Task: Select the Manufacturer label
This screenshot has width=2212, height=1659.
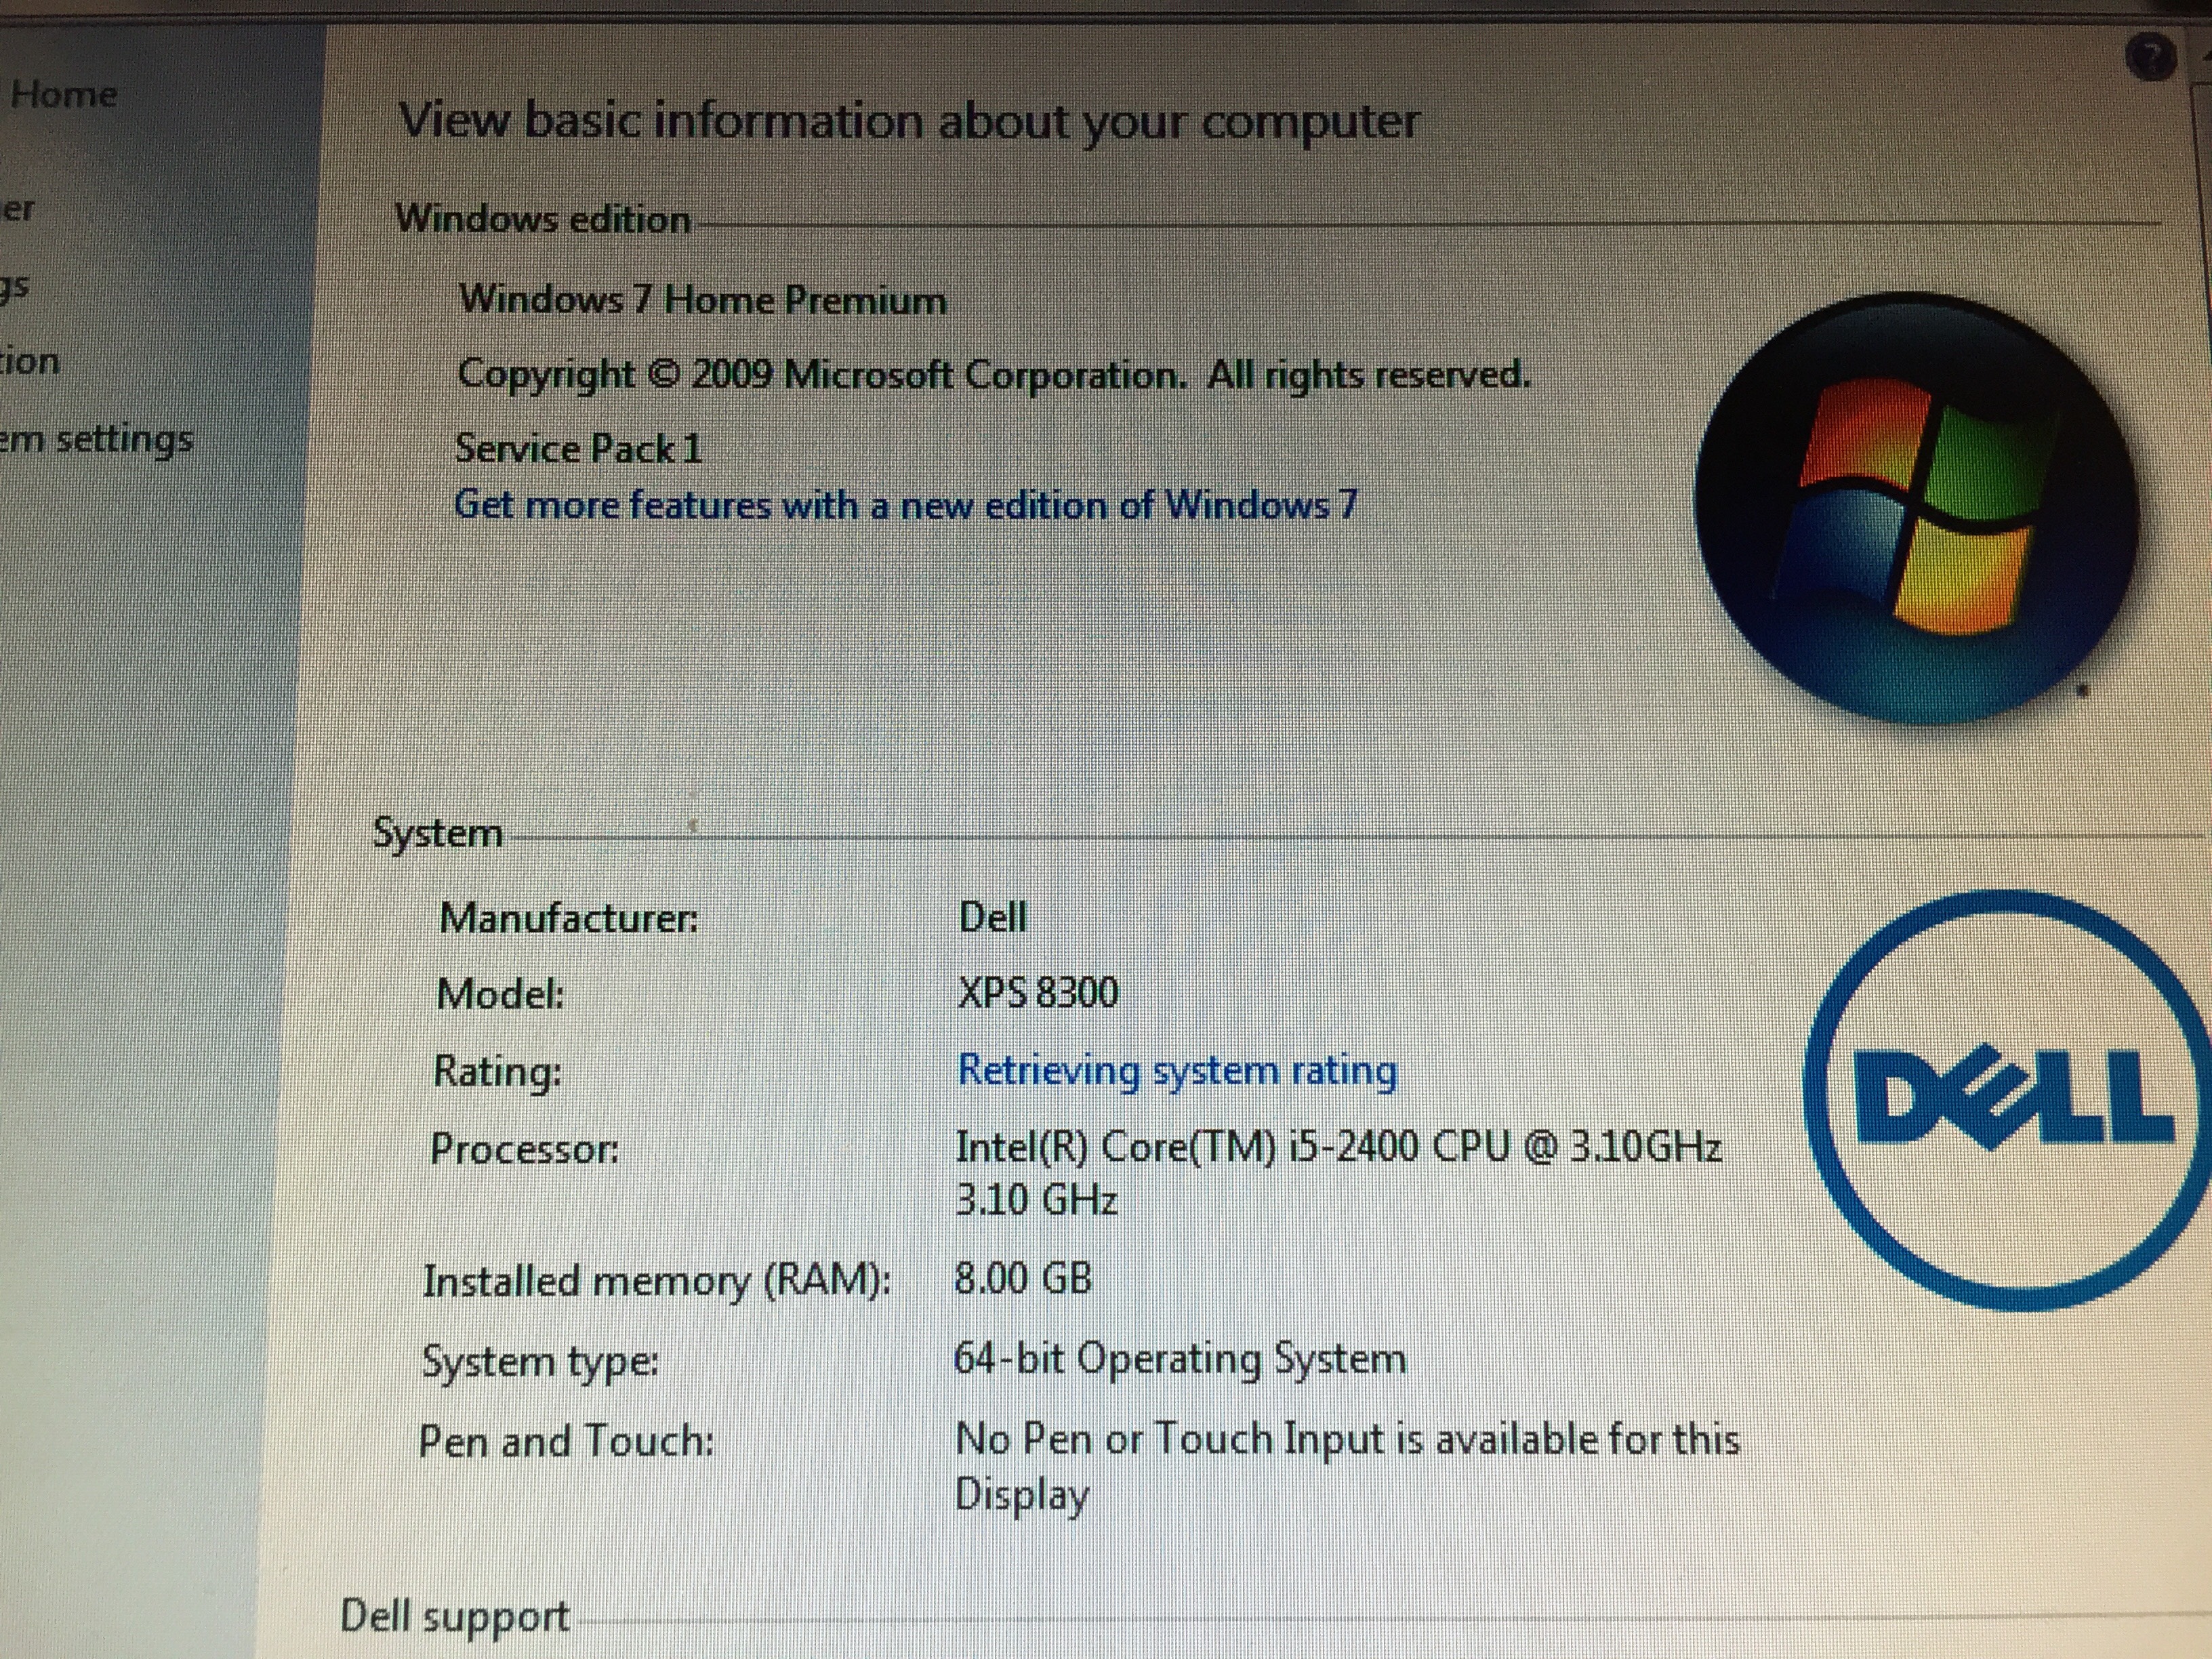Action: [x=569, y=917]
